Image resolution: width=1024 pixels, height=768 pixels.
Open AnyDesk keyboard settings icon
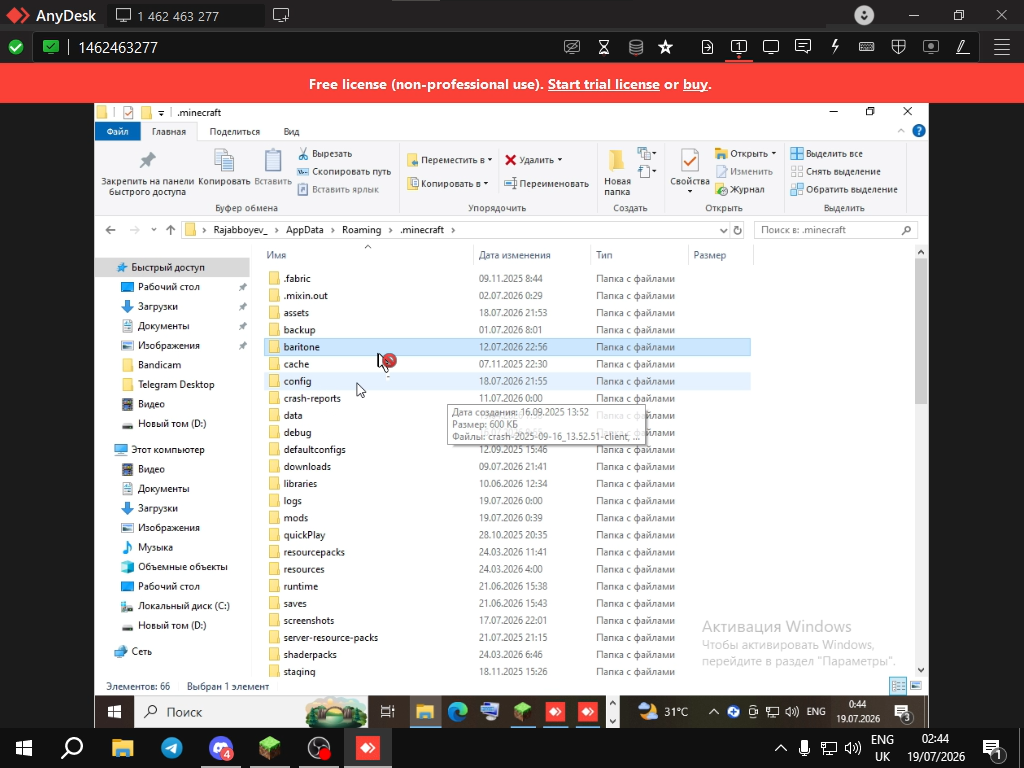(x=867, y=47)
